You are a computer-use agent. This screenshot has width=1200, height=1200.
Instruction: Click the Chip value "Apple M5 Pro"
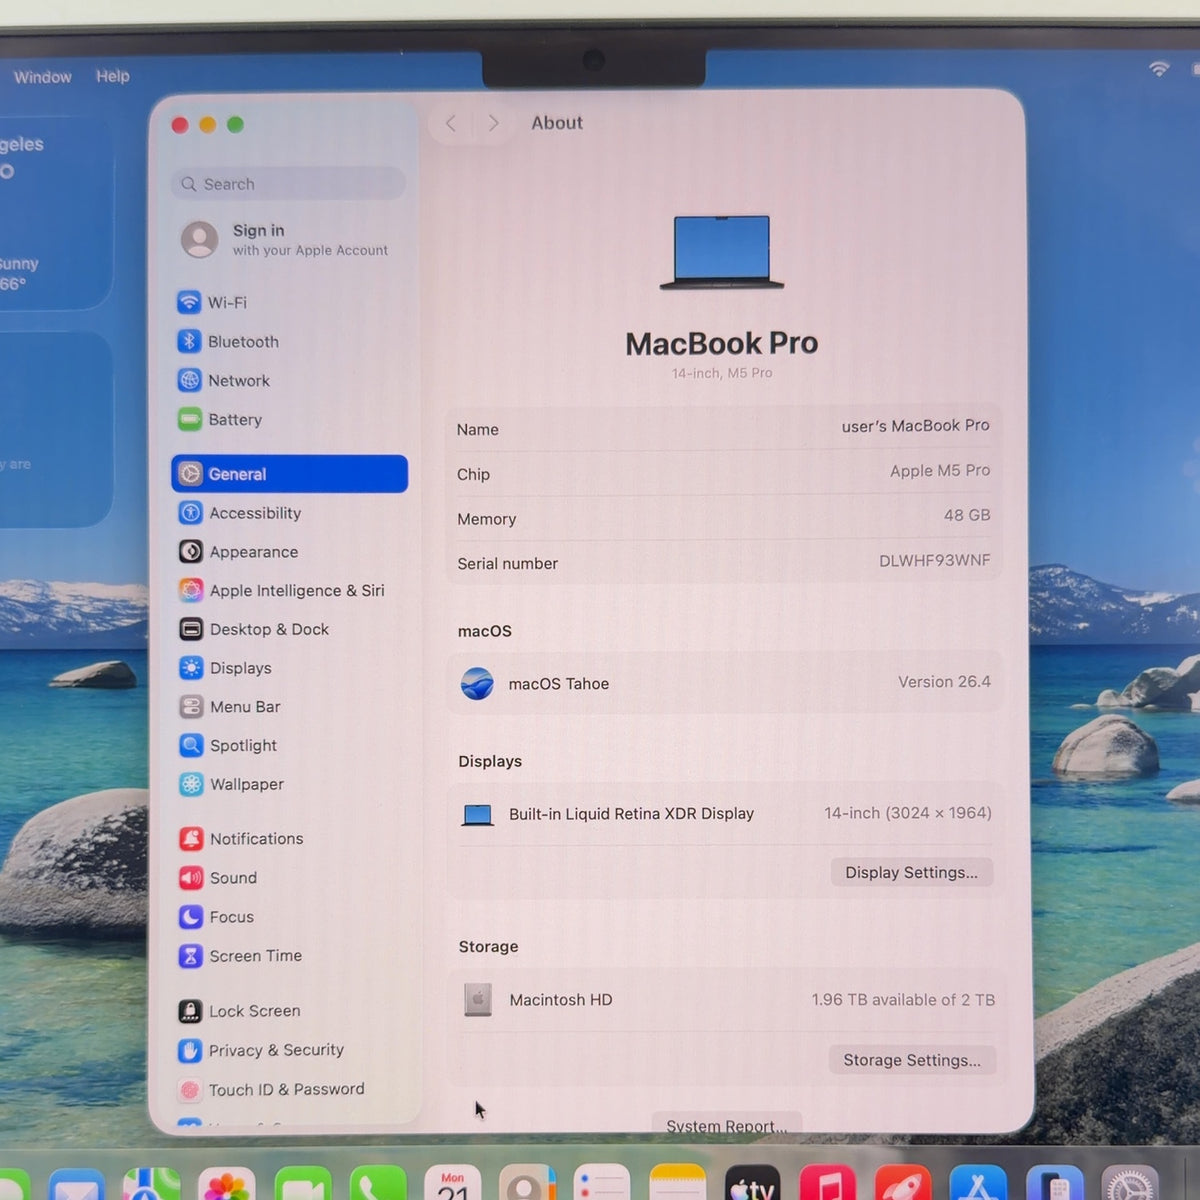click(x=940, y=470)
